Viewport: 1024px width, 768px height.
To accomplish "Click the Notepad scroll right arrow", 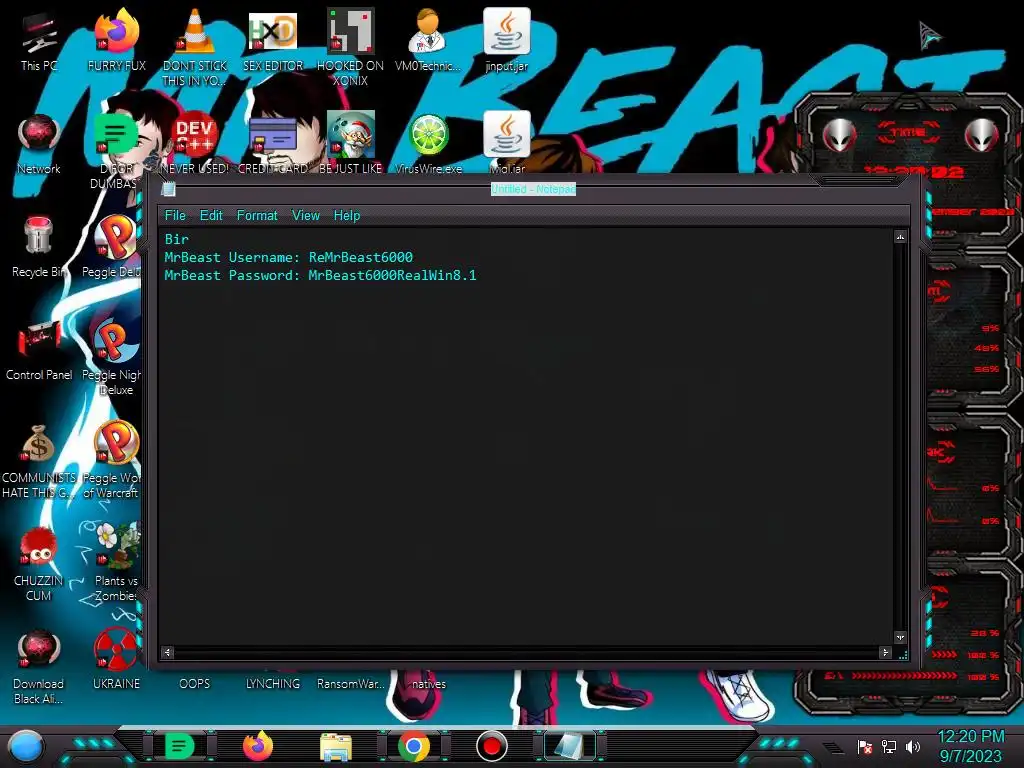I will pos(886,652).
